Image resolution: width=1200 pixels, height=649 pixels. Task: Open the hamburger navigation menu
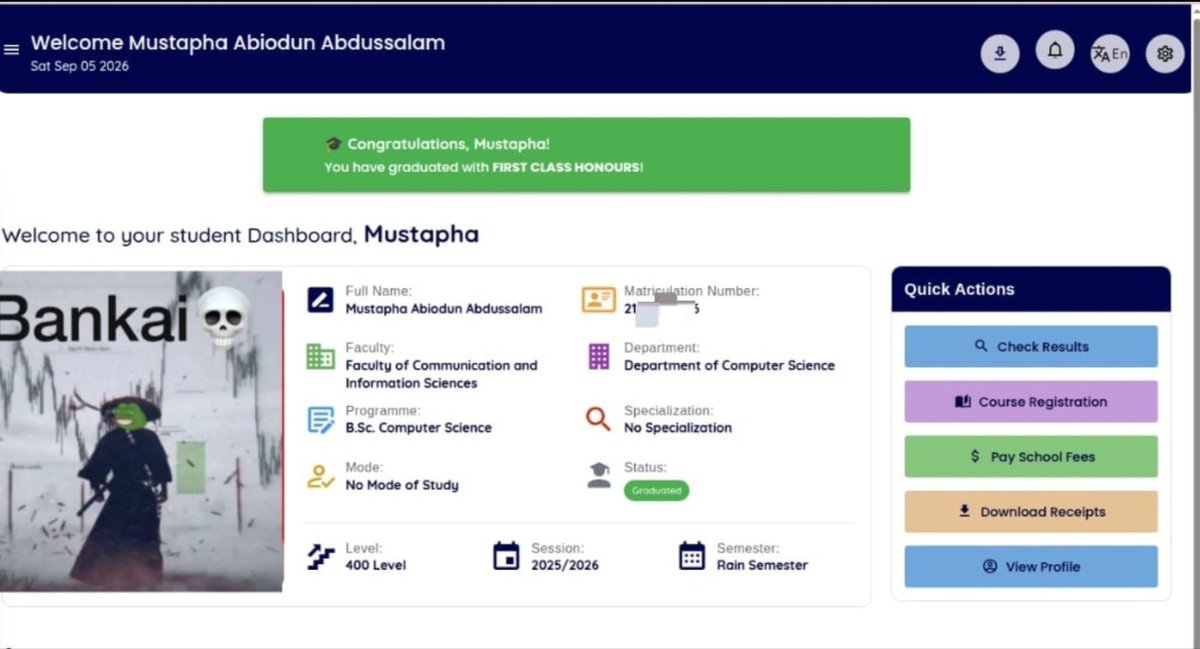coord(11,50)
